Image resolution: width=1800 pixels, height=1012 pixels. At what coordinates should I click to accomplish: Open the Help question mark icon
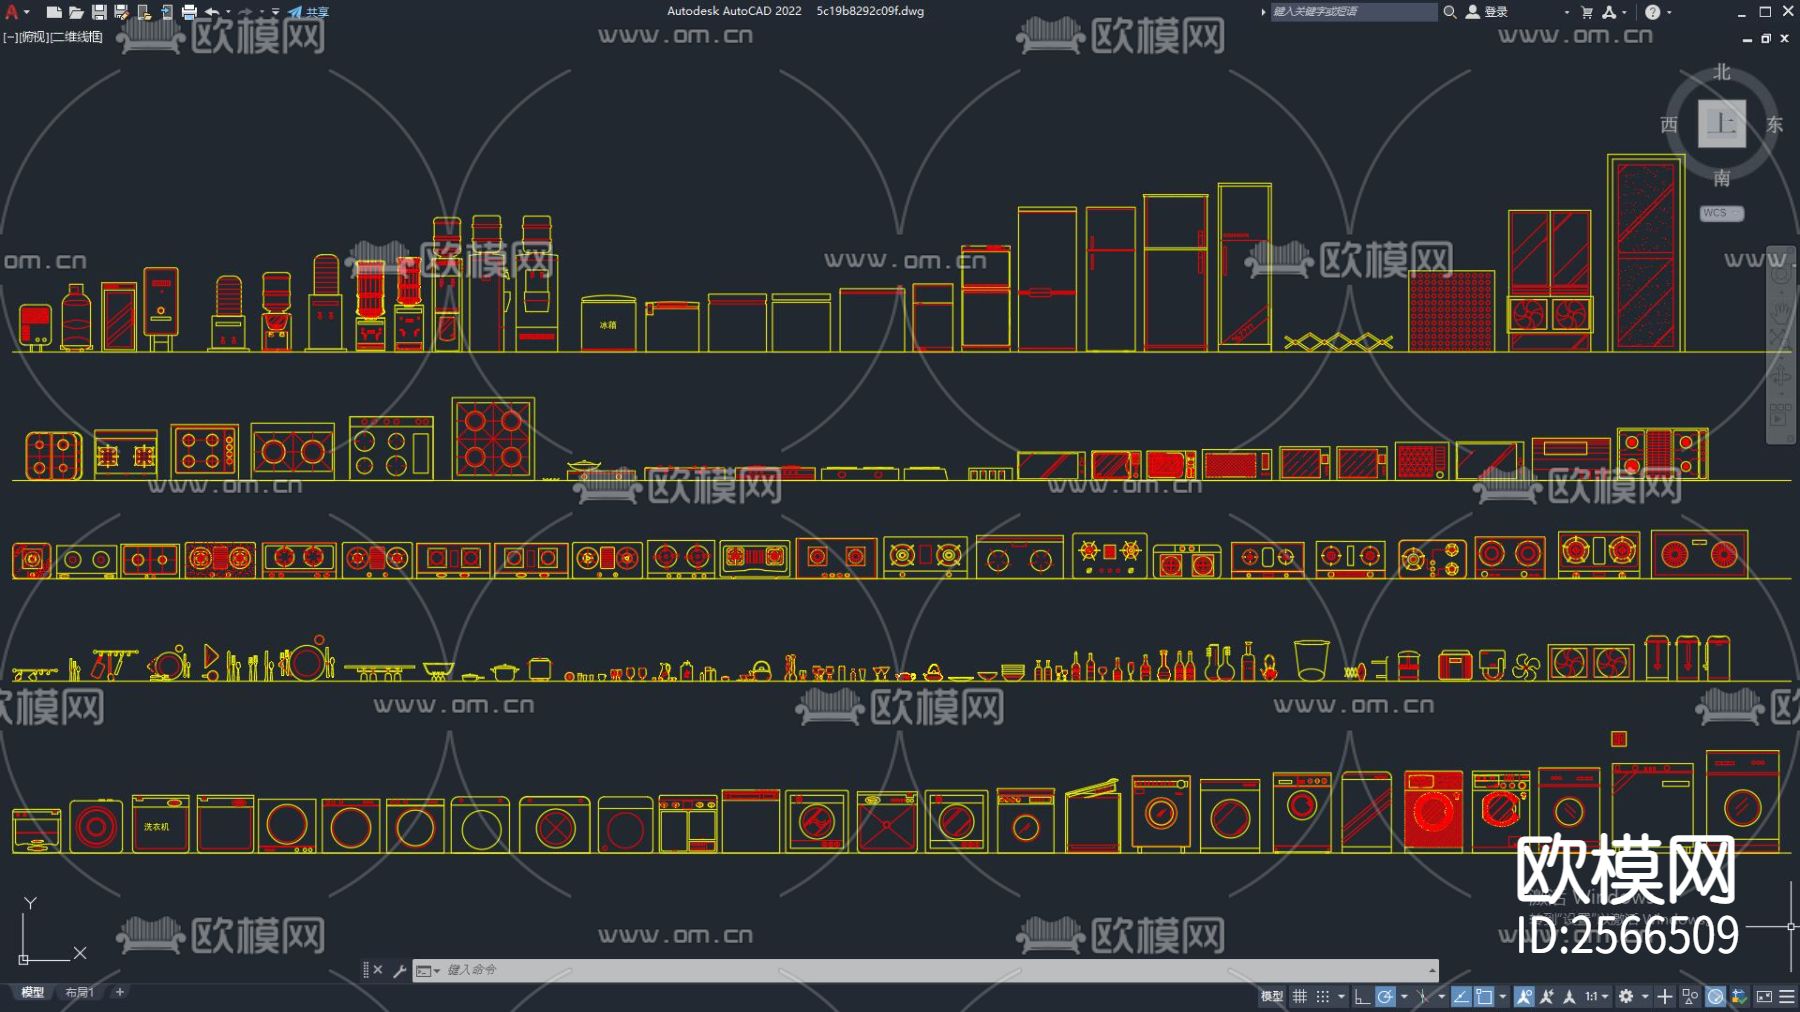pyautogui.click(x=1652, y=12)
